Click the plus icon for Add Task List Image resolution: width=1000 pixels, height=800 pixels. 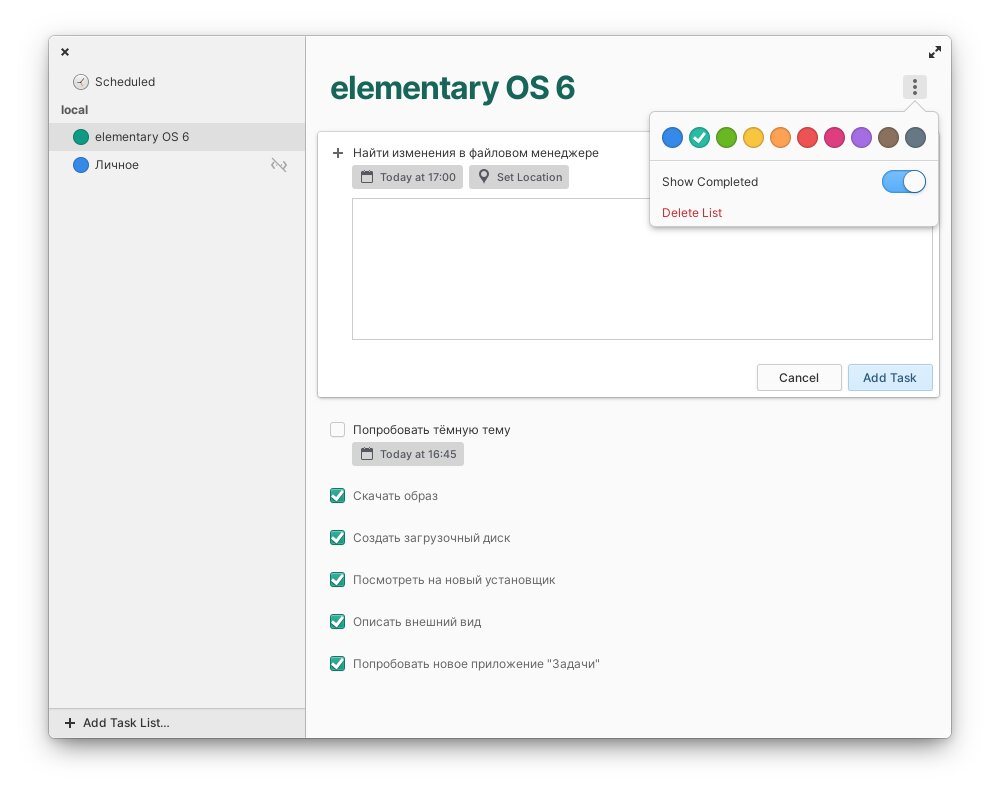[69, 723]
